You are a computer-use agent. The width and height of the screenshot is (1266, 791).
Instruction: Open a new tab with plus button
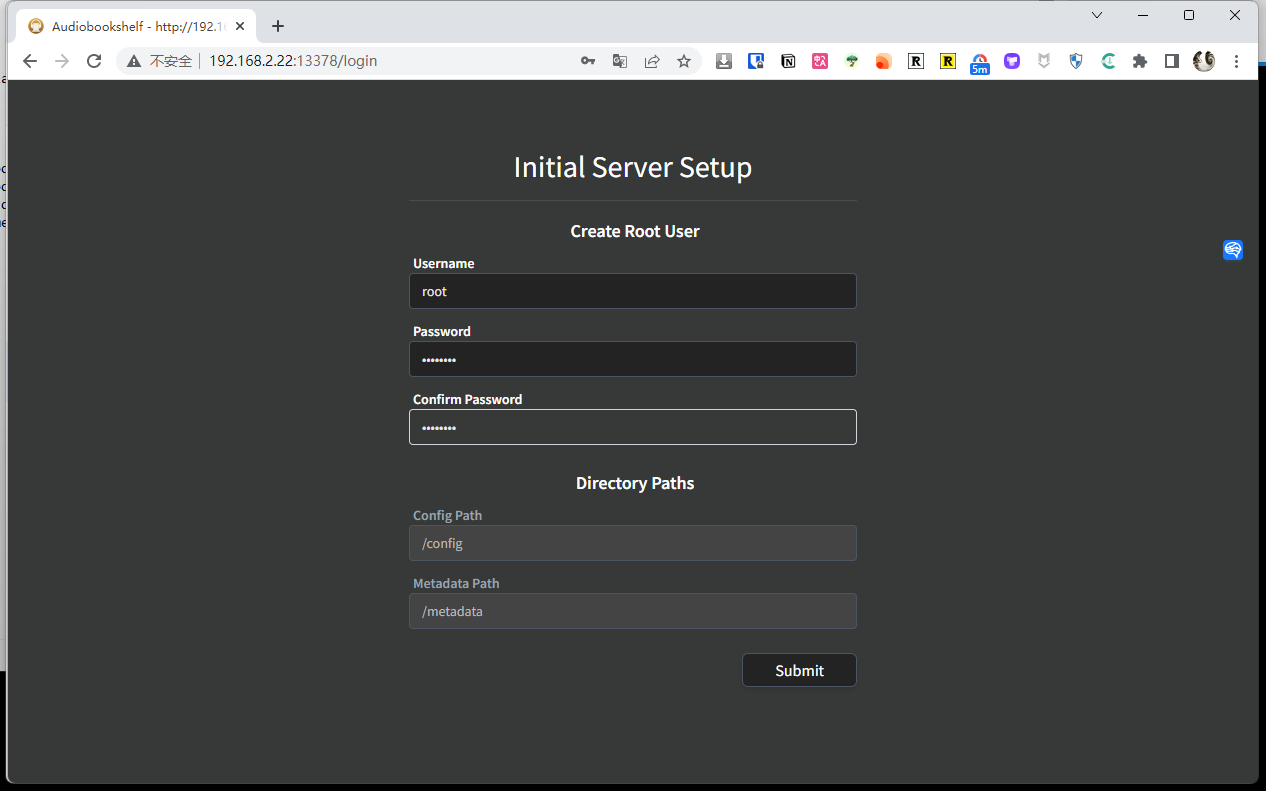point(278,27)
